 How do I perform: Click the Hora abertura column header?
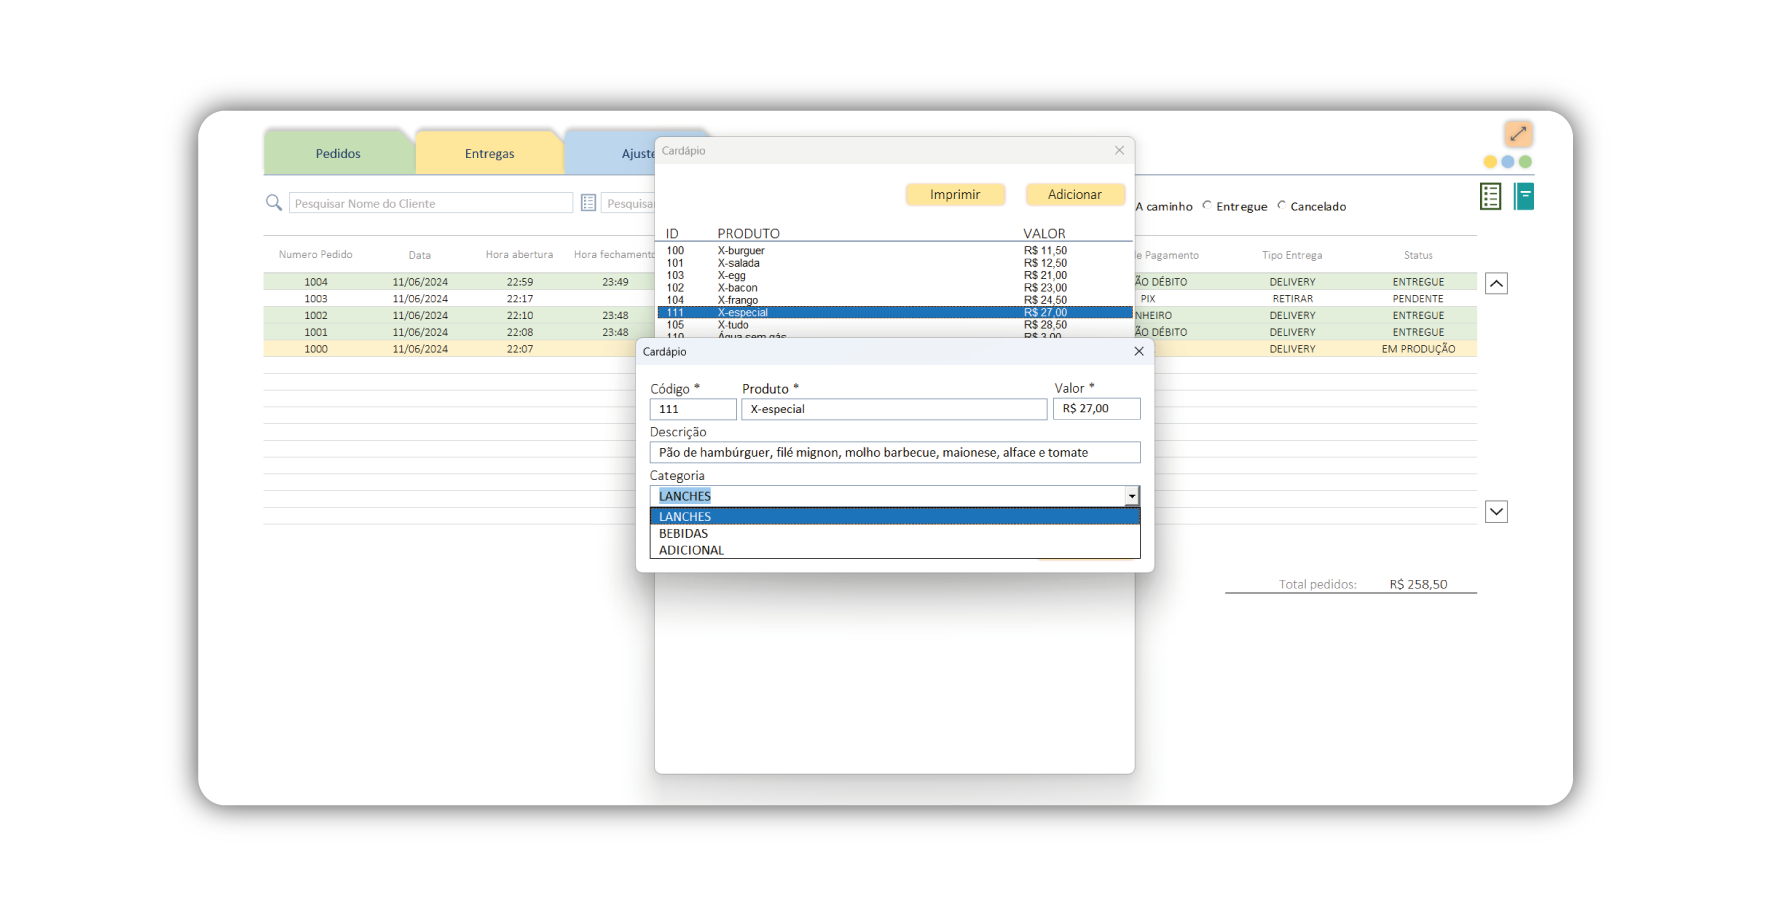519,255
